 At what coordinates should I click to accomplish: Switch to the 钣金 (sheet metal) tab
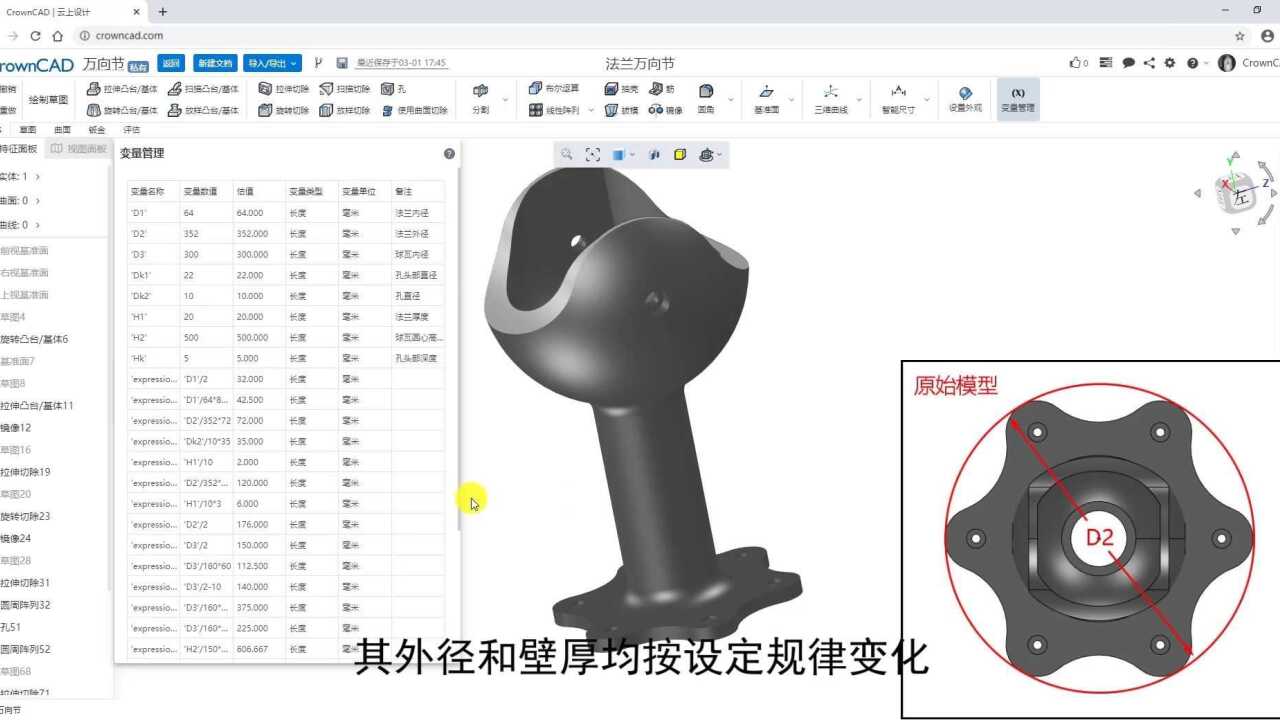pos(96,130)
